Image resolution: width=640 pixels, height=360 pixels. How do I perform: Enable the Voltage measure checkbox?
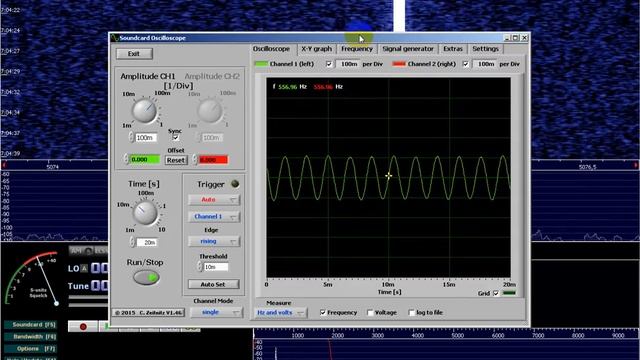(x=370, y=313)
